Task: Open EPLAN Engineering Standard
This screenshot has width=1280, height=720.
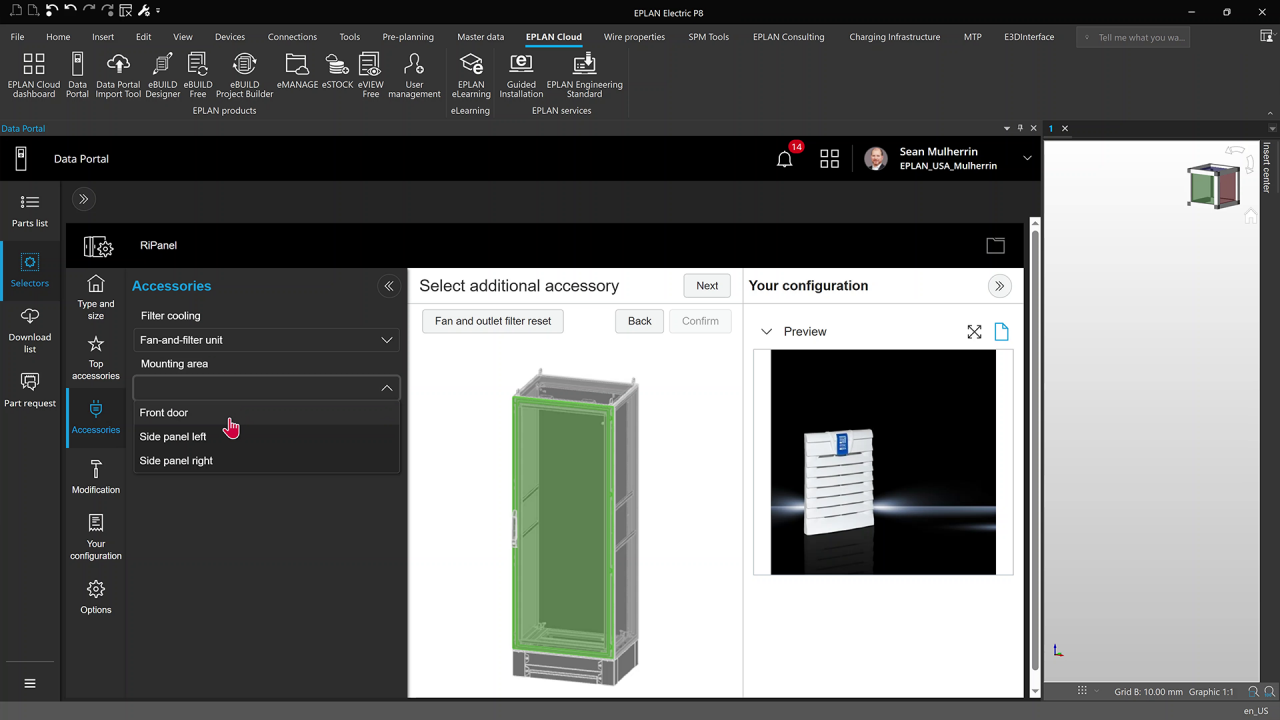Action: [584, 76]
